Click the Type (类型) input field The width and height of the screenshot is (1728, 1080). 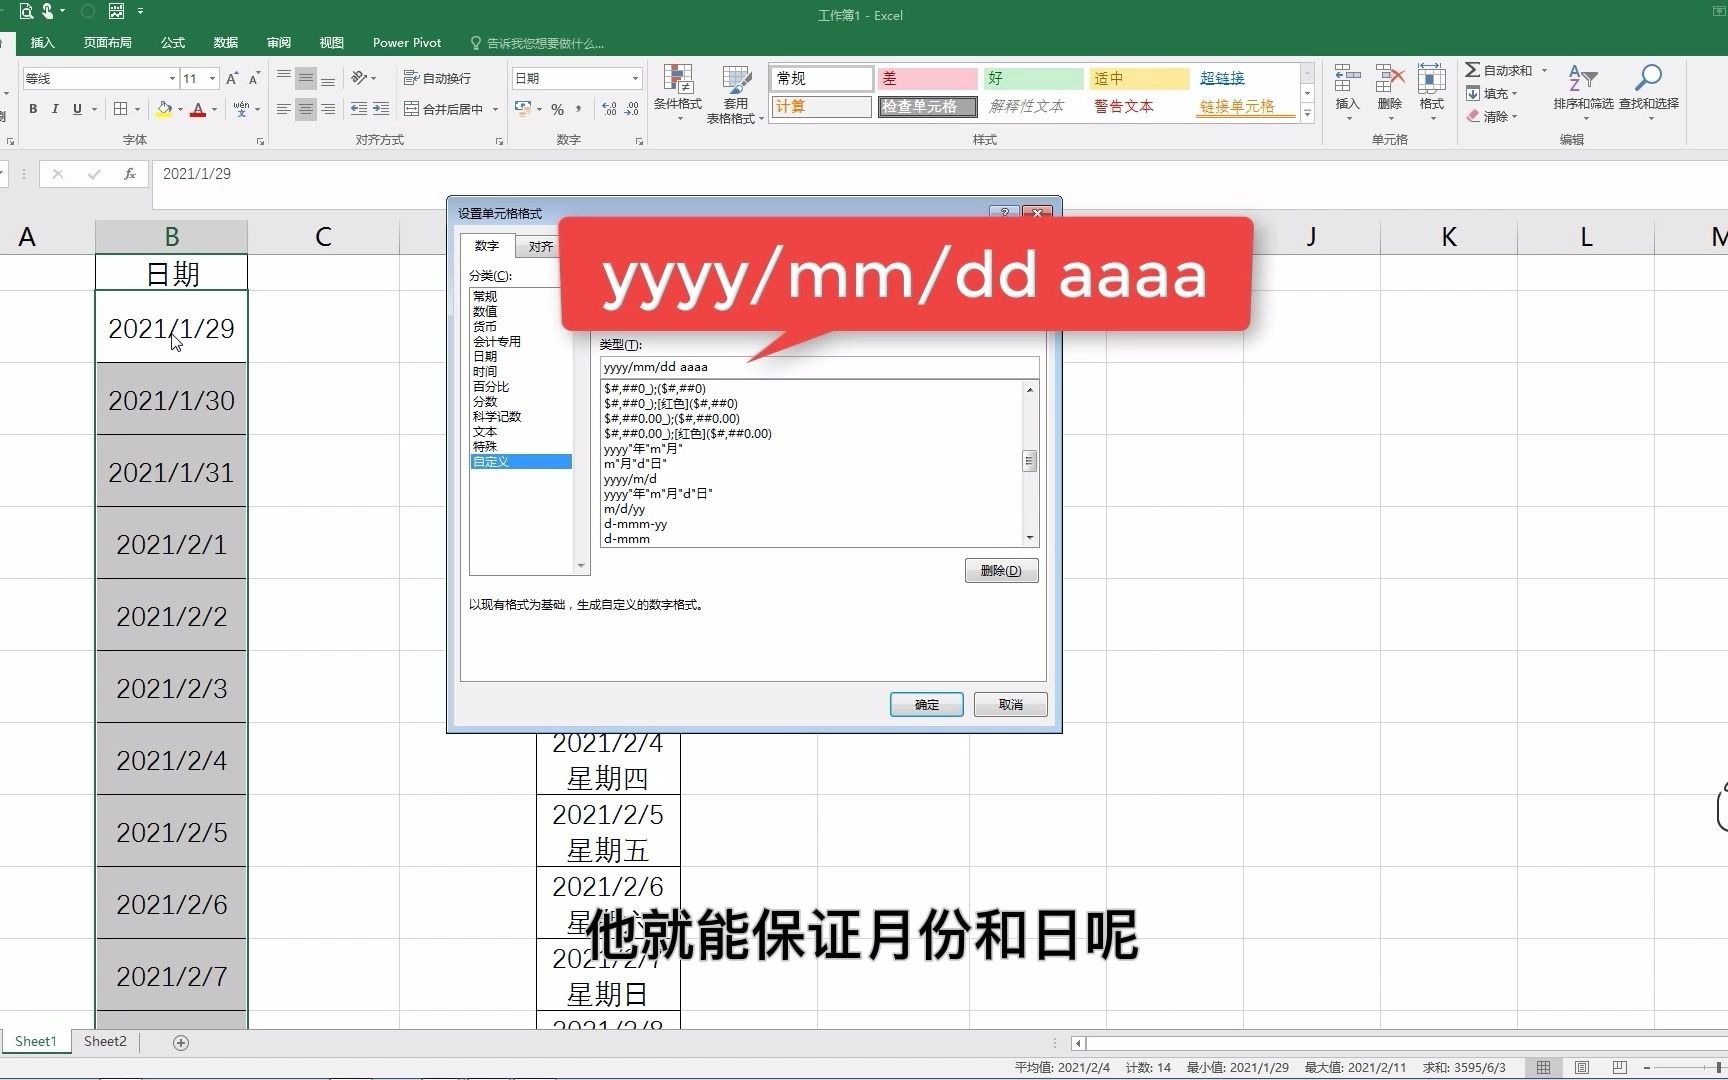(x=819, y=367)
